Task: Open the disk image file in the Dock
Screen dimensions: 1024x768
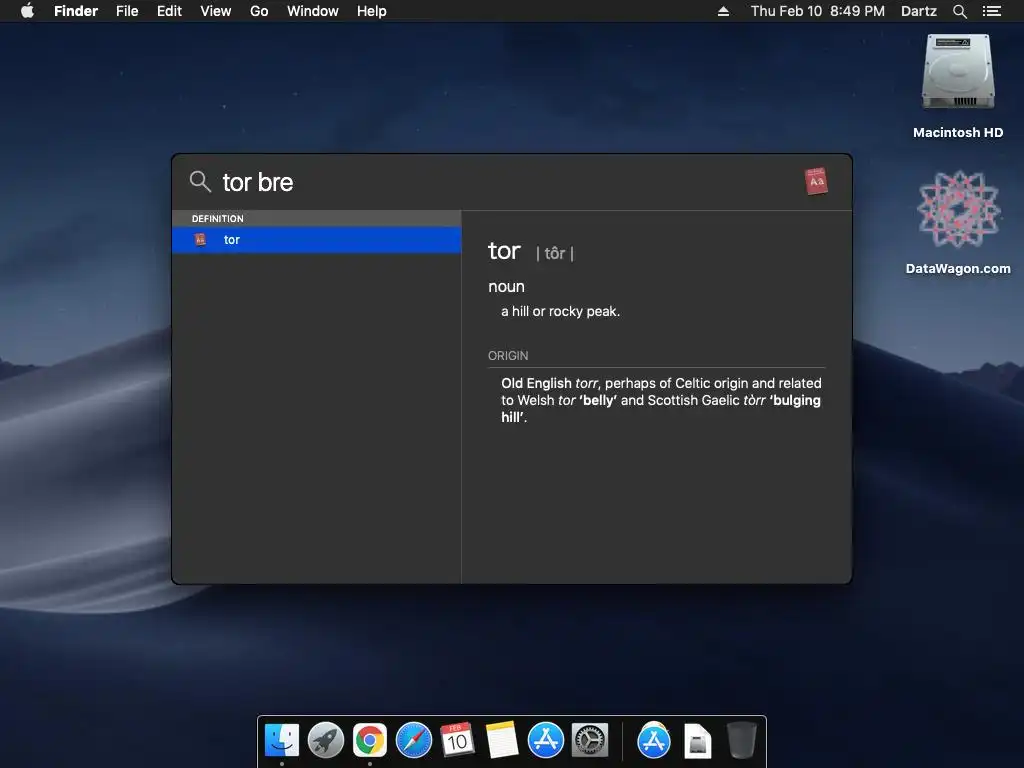Action: (x=697, y=741)
